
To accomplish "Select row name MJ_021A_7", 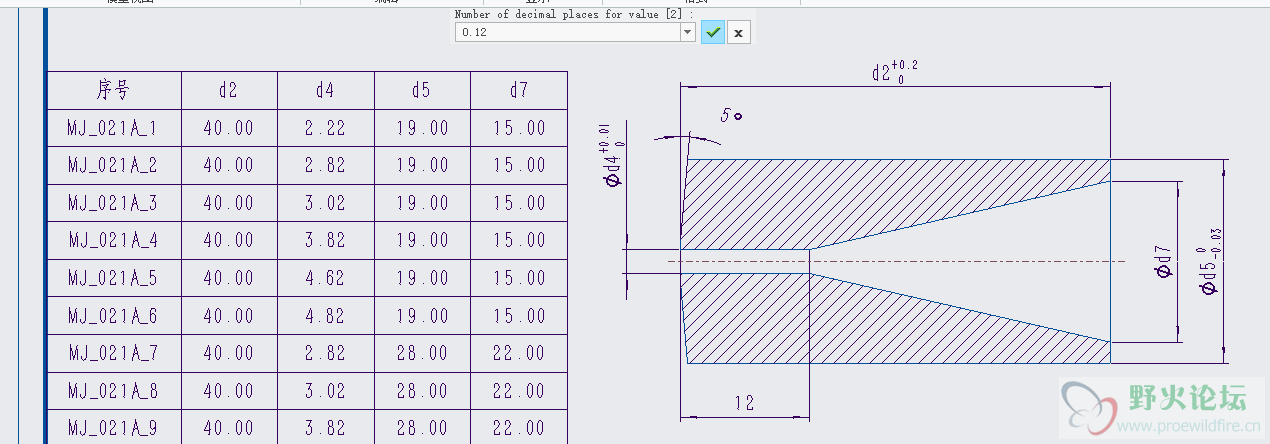I will tap(114, 353).
